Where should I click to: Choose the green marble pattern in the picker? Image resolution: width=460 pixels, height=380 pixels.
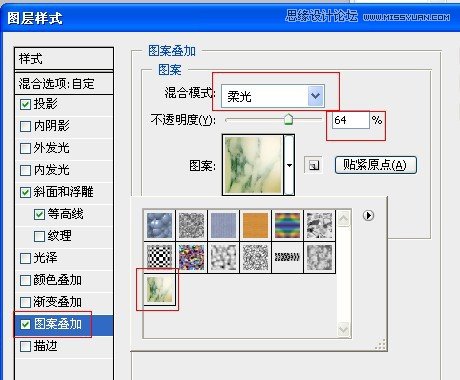pyautogui.click(x=159, y=289)
